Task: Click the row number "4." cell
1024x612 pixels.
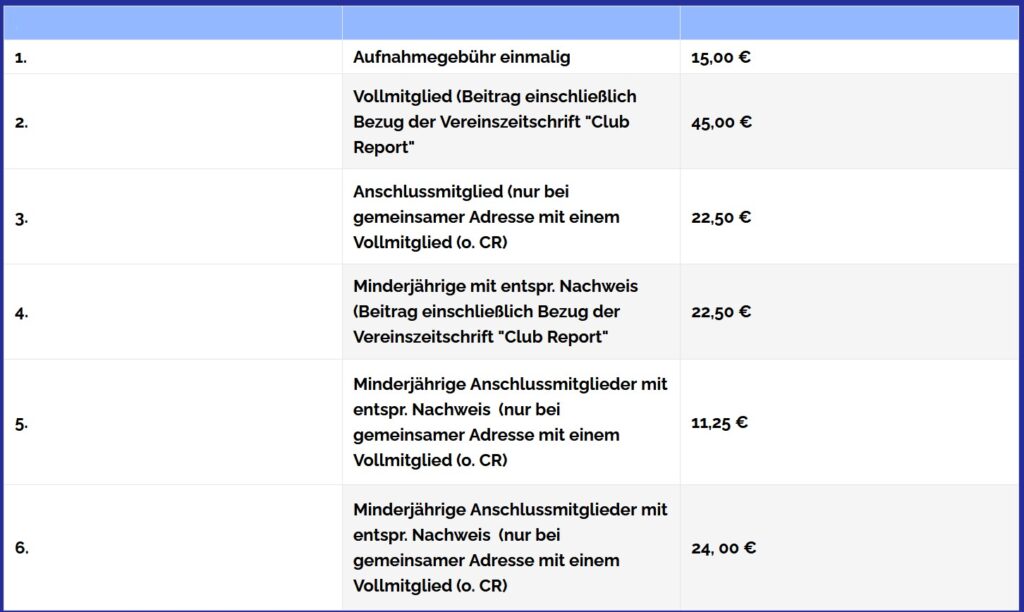Action: 21,312
